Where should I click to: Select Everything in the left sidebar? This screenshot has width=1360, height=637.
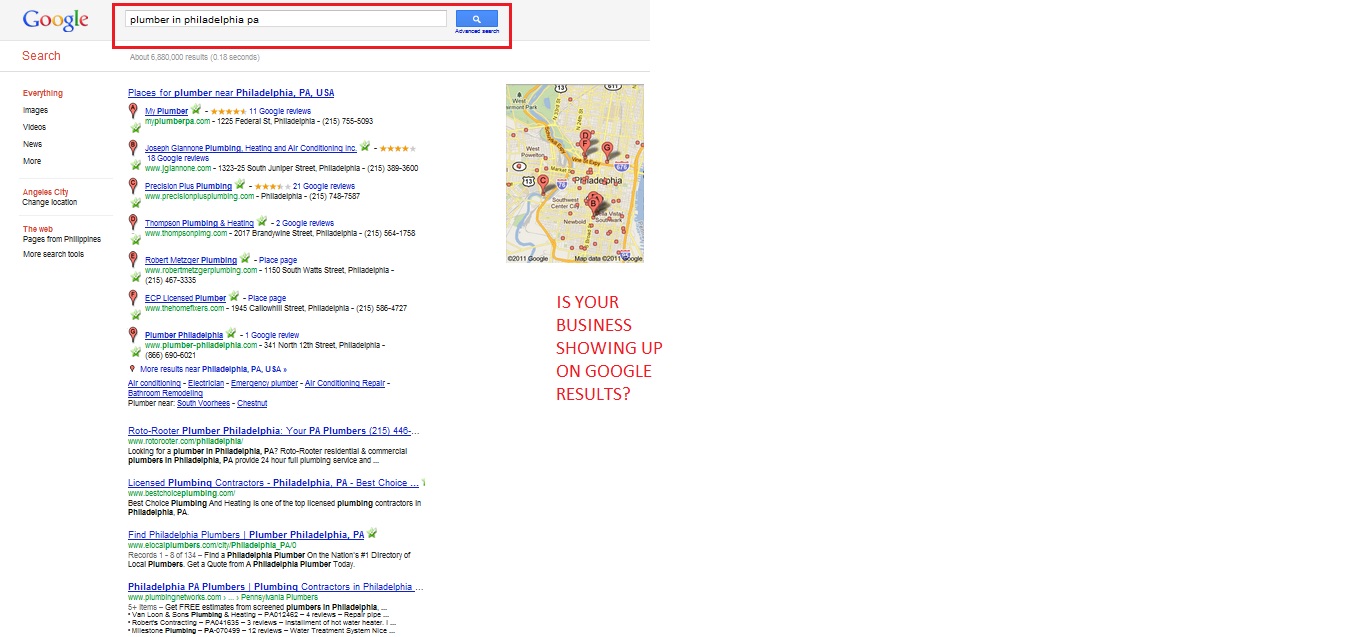[x=43, y=93]
